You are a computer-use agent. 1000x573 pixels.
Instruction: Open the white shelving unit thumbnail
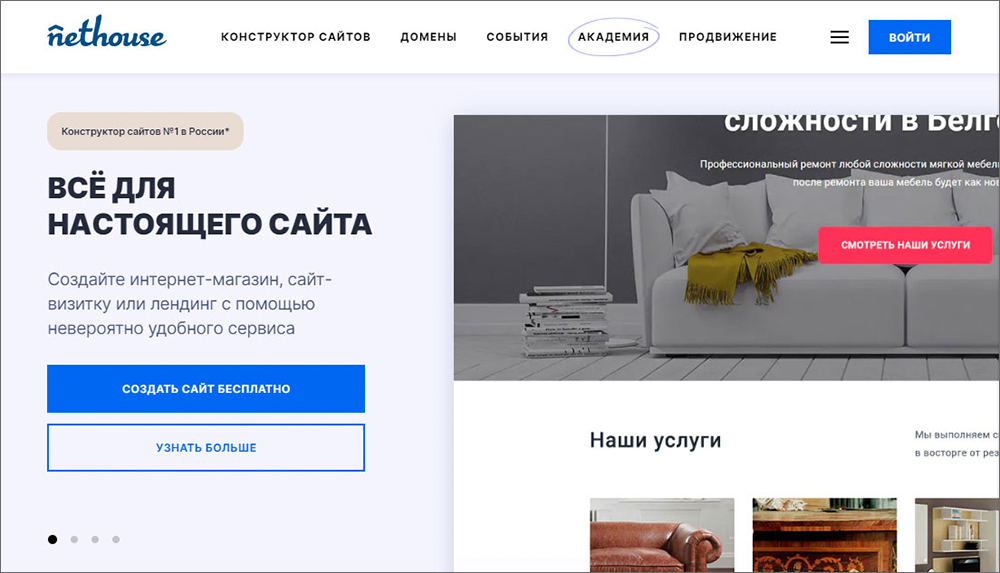(x=957, y=535)
